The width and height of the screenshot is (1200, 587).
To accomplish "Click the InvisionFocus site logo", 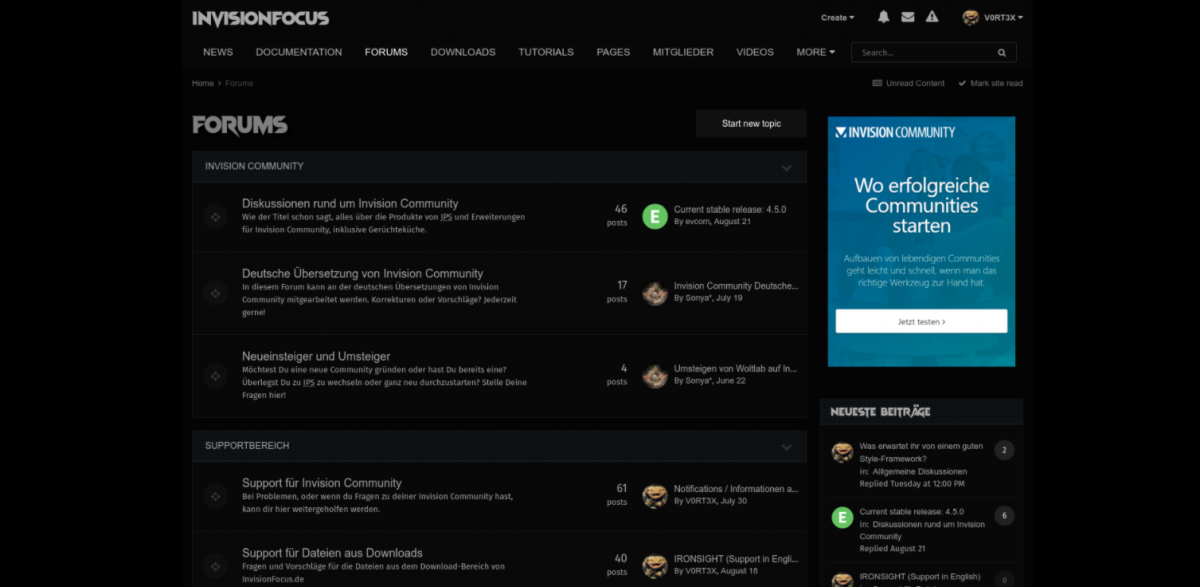I will [x=260, y=18].
